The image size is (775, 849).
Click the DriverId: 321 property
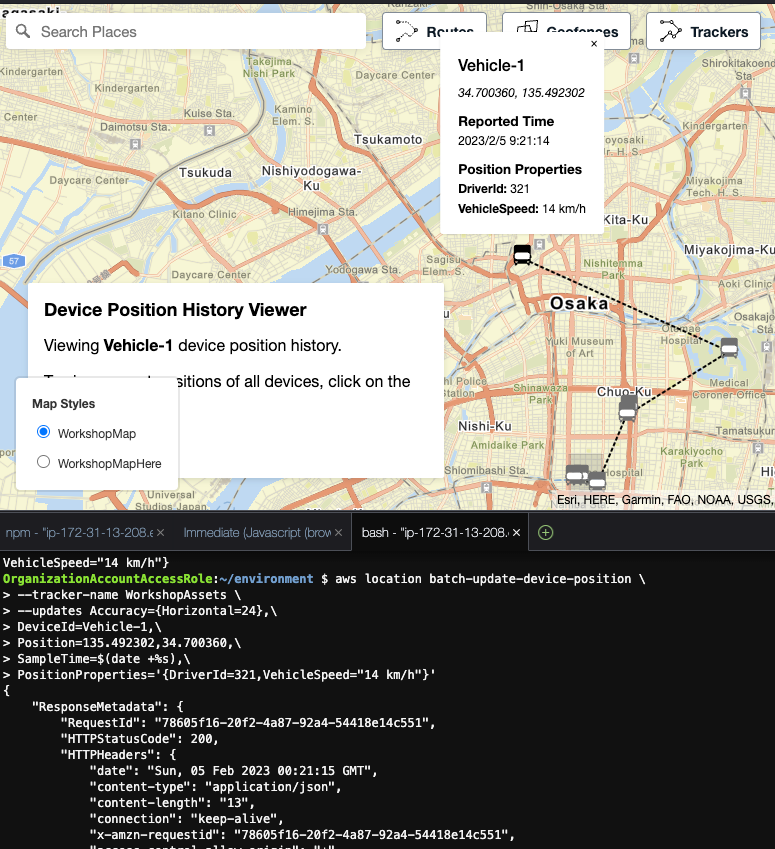click(493, 188)
